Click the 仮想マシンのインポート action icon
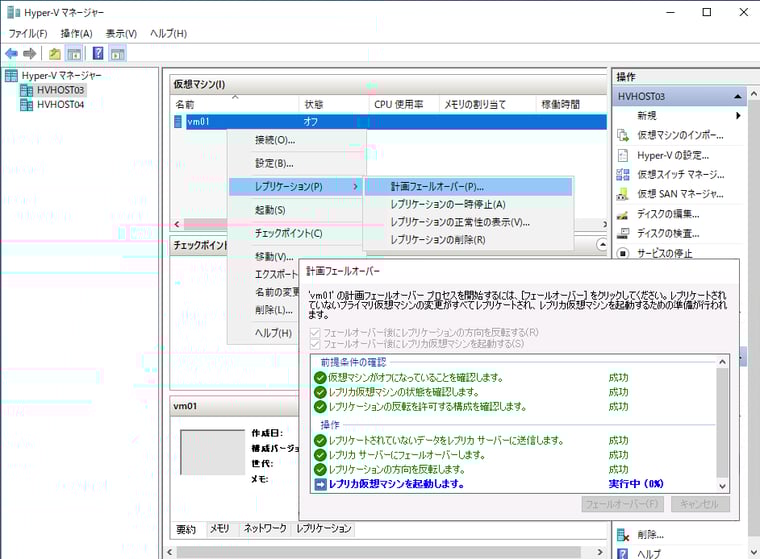The height and width of the screenshot is (559, 760). [623, 135]
